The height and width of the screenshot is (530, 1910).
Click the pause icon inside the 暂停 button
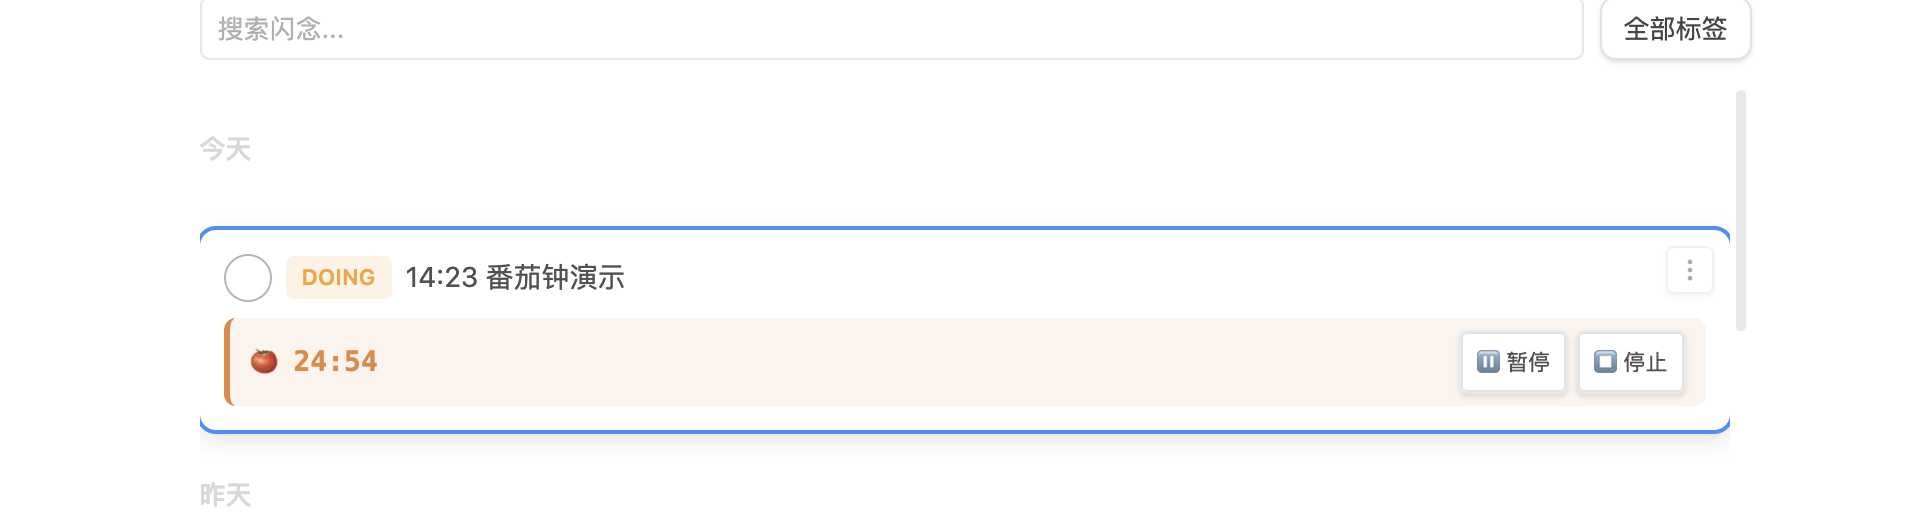coord(1488,362)
